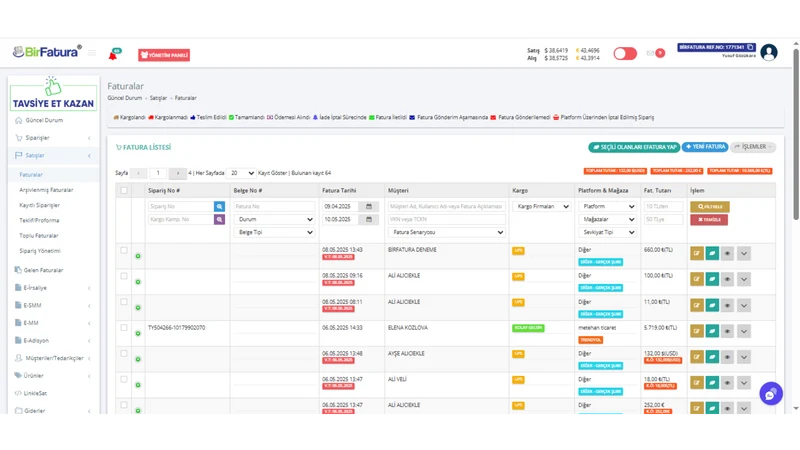Send e-invoice for AYŞE ALICIEKLE row

pos(712,357)
